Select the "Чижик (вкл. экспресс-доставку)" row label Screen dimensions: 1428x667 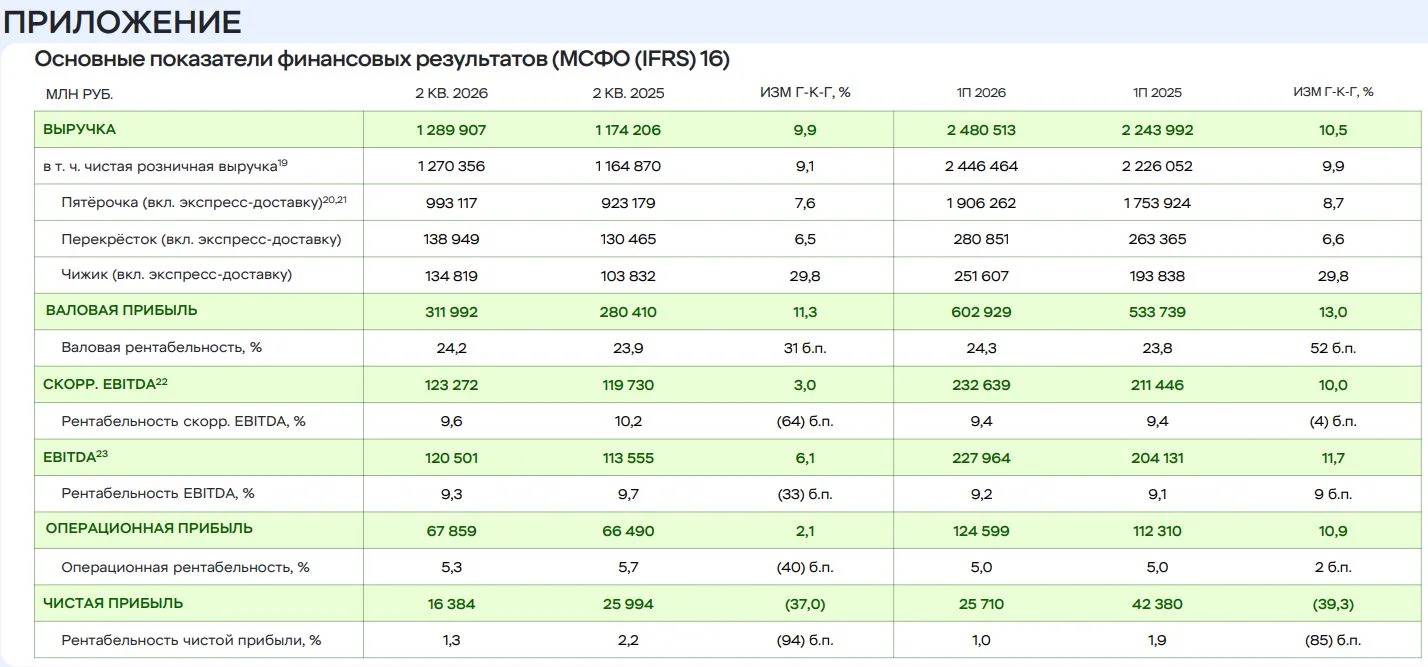point(177,275)
